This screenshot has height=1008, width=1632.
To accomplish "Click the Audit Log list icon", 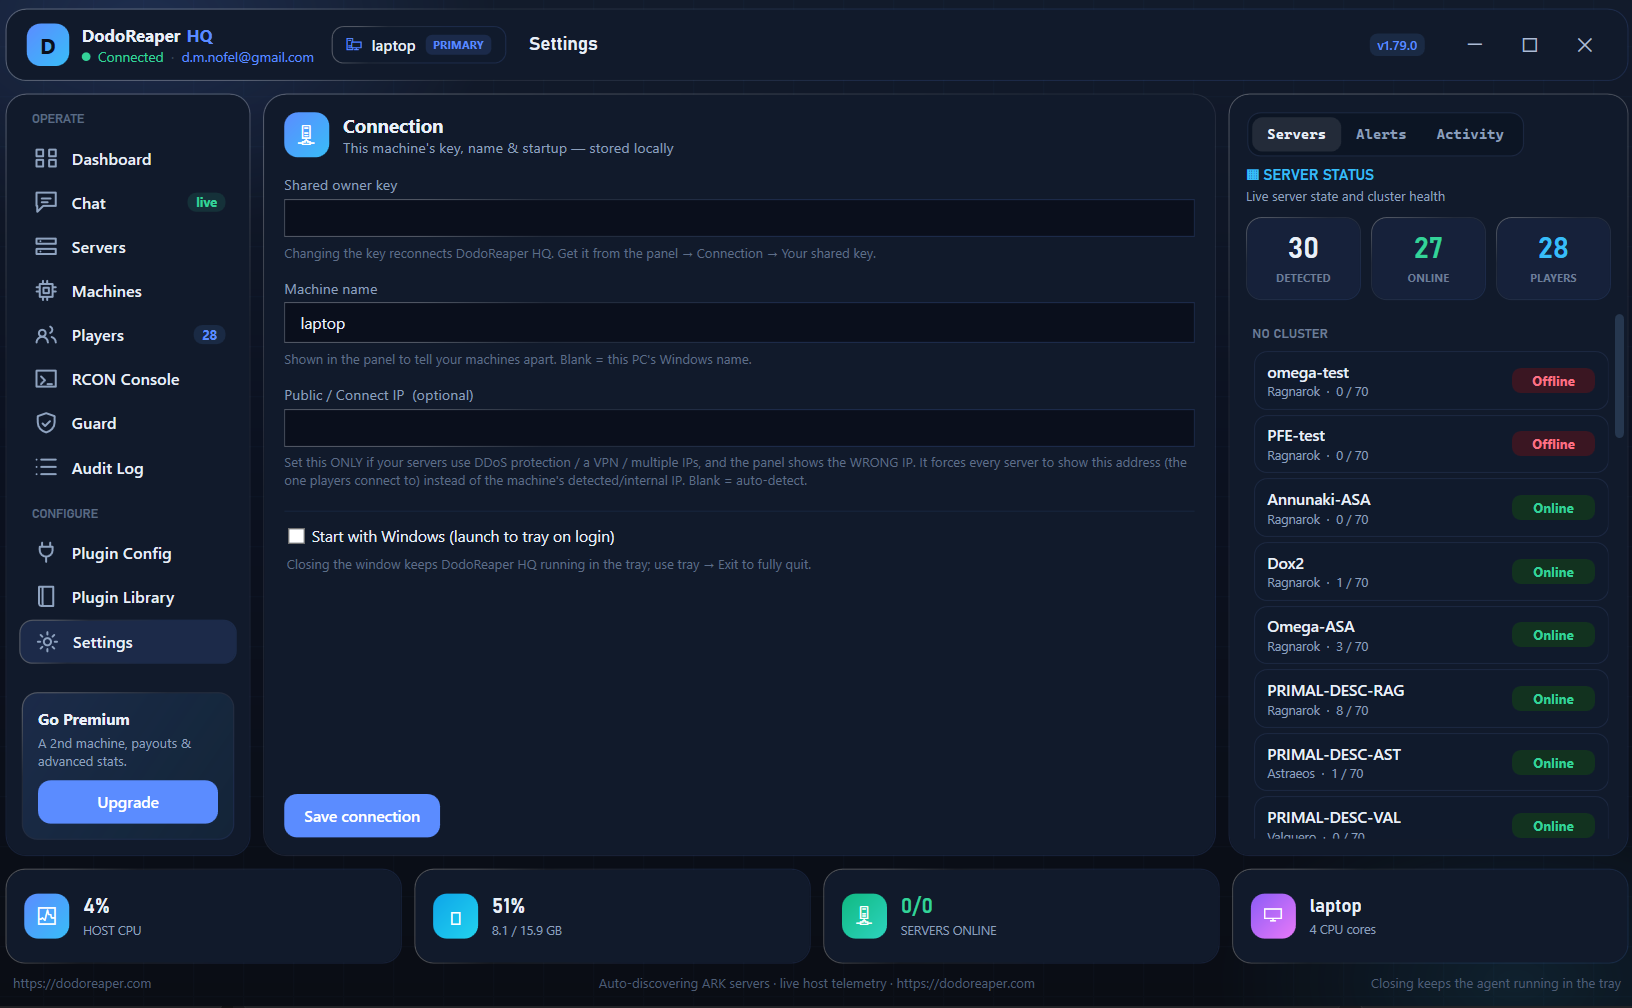I will (46, 467).
